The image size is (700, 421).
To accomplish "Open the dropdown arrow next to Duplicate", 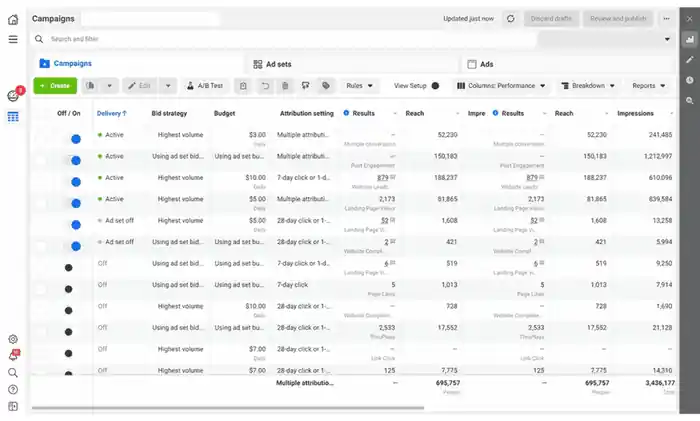I will pyautogui.click(x=109, y=86).
